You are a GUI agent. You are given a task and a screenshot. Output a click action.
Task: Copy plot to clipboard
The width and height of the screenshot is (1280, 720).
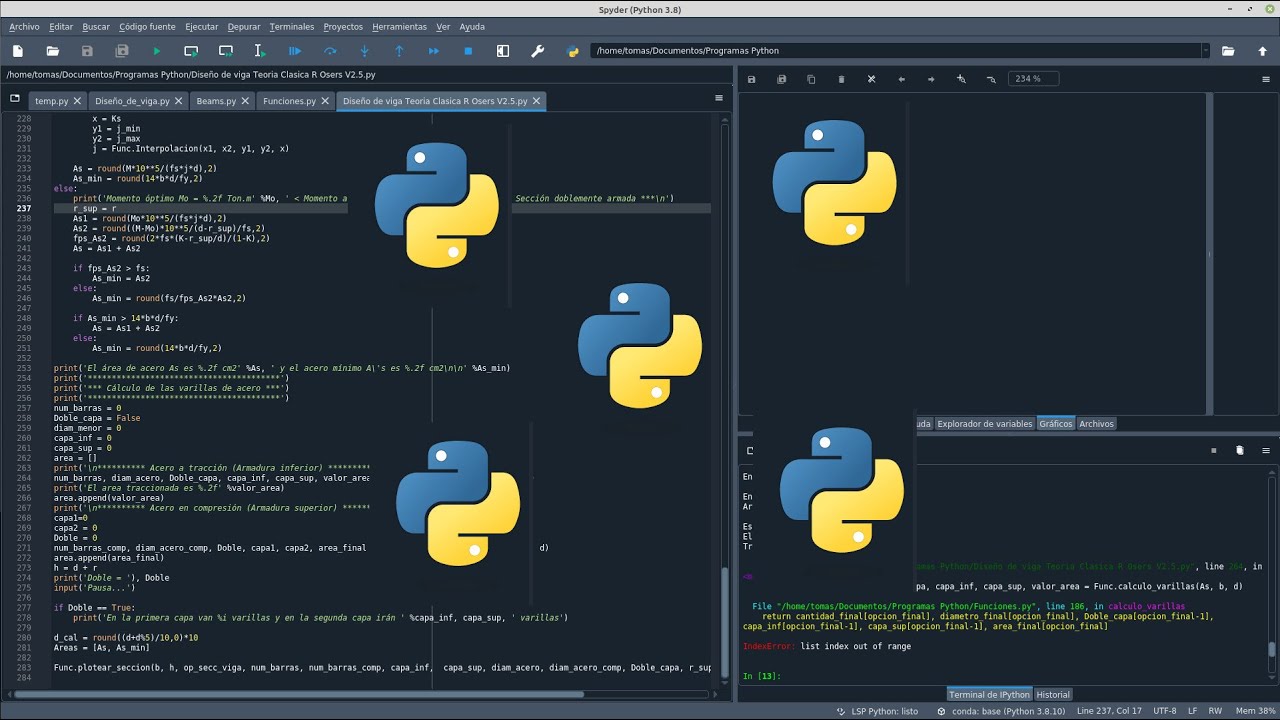(x=811, y=79)
